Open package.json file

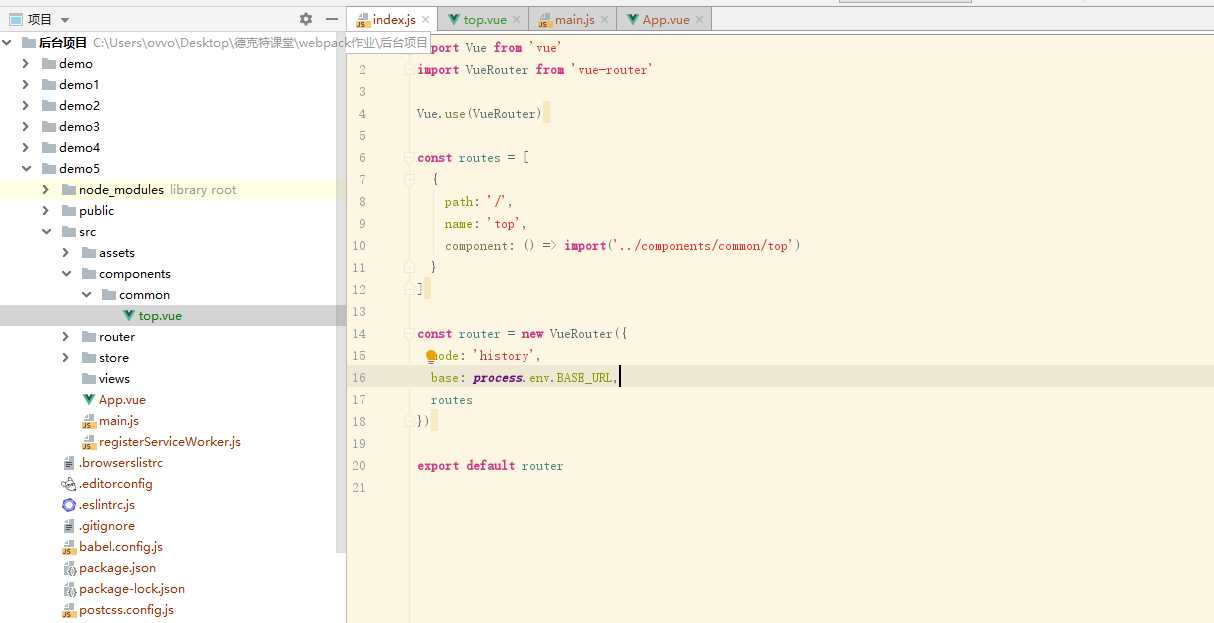[118, 568]
